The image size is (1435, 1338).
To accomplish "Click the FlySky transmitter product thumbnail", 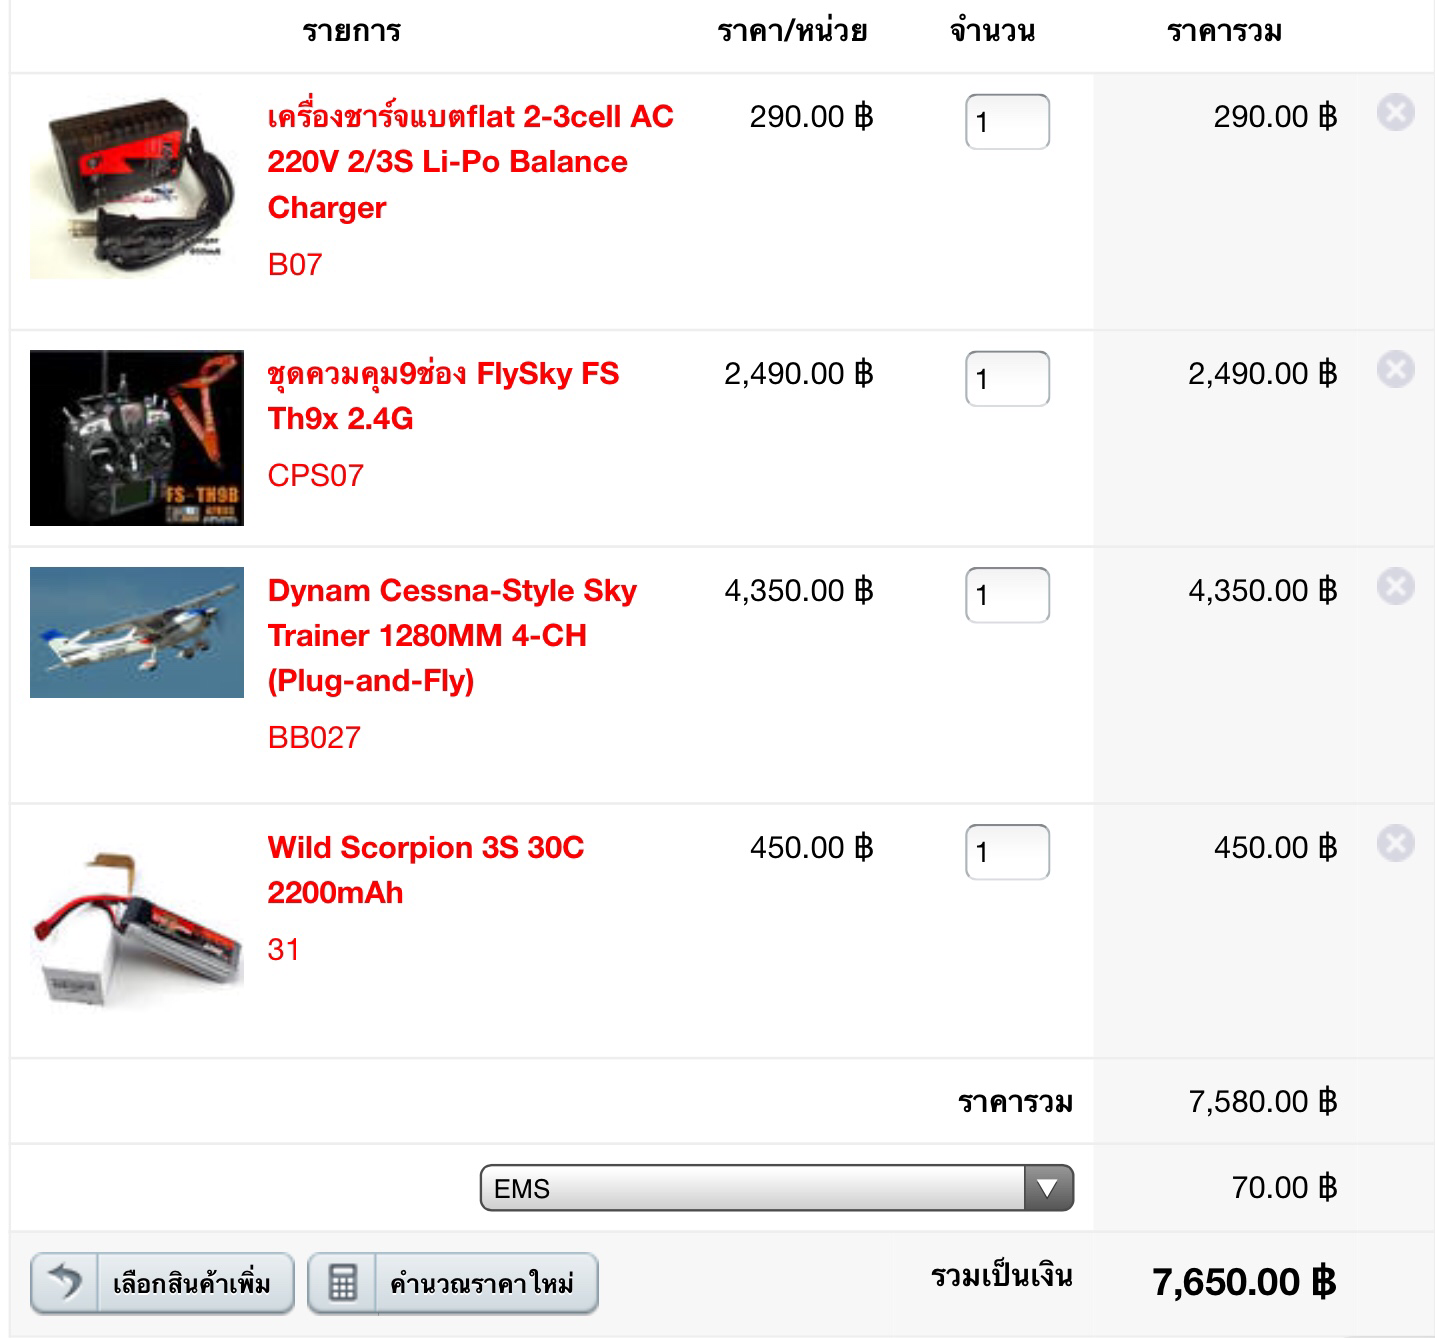I will click(x=137, y=438).
